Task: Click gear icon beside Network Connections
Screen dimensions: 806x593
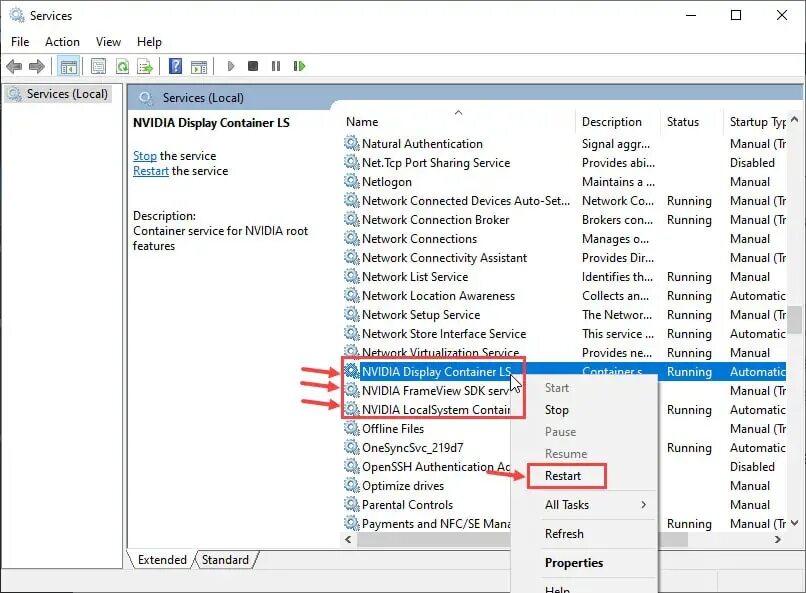Action: click(x=352, y=238)
